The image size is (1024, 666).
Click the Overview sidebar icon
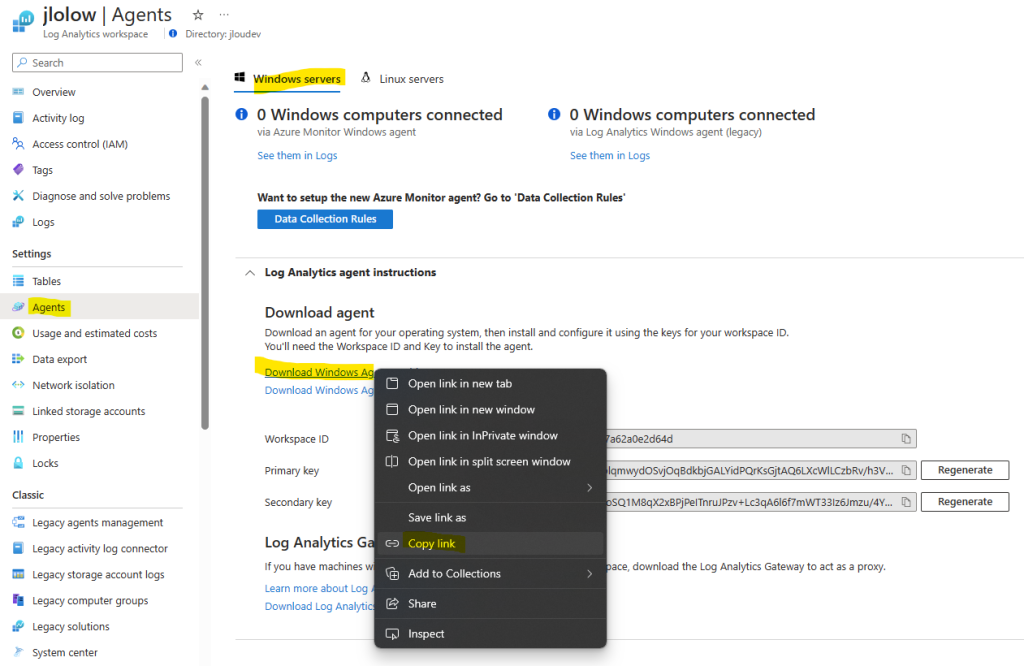pos(18,92)
